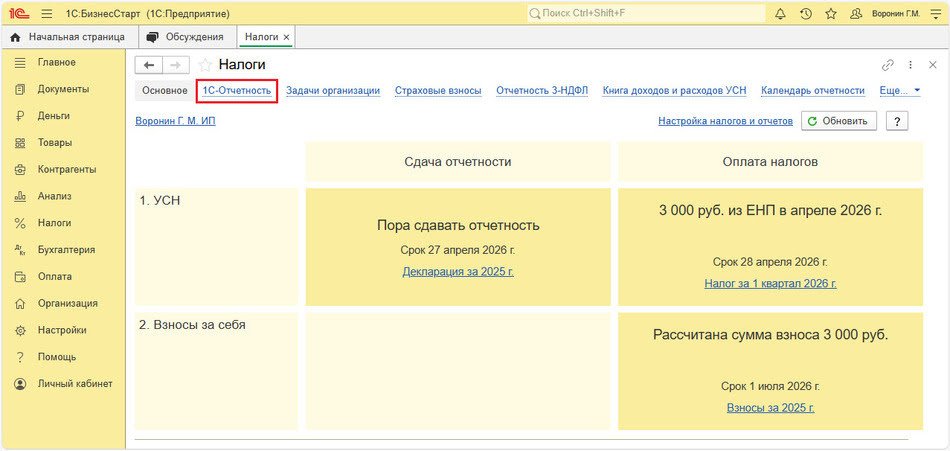Navigate forward with the right arrow button

pyautogui.click(x=176, y=65)
